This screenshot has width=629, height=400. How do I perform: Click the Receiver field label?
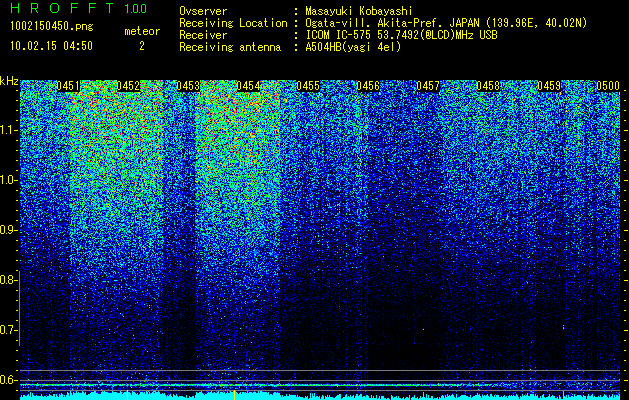(x=203, y=35)
